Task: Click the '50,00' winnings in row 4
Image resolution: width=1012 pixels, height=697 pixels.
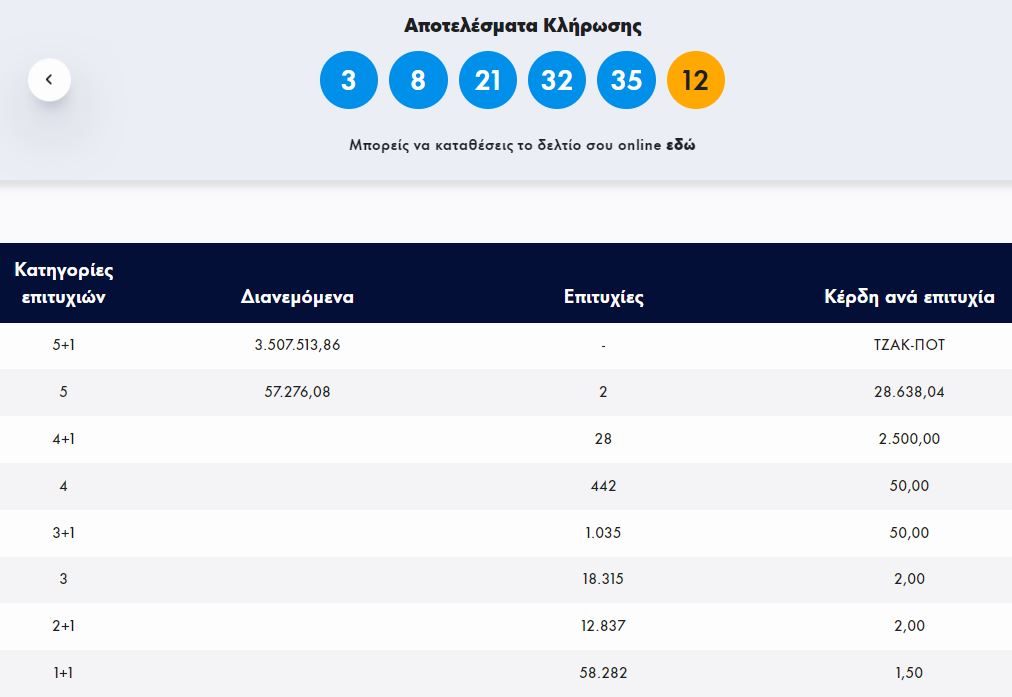Action: click(909, 486)
